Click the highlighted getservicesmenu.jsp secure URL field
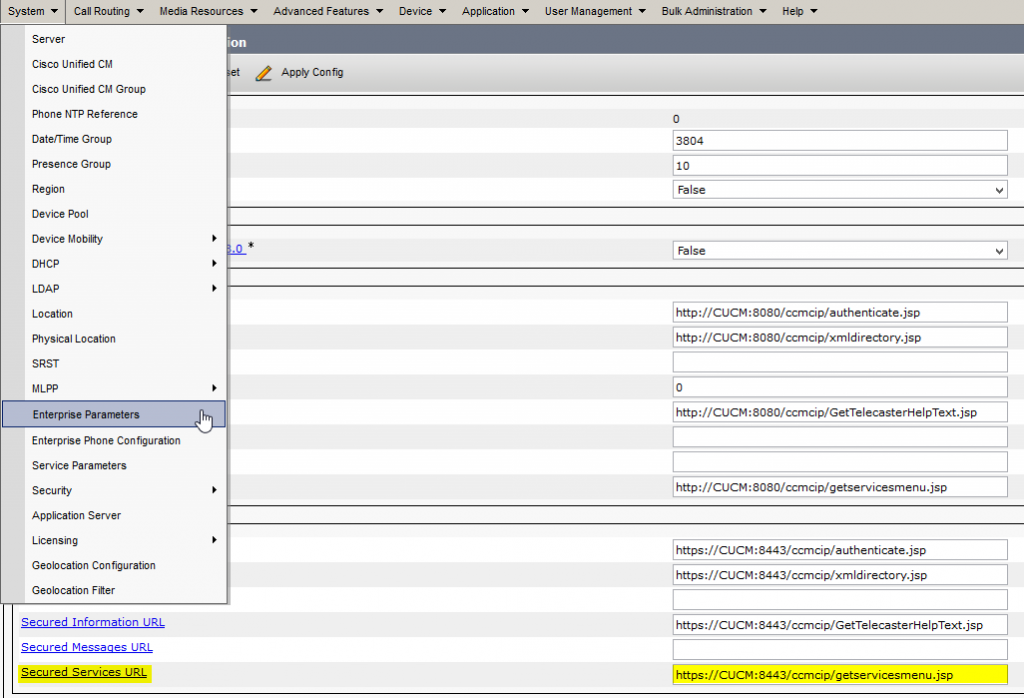Screen dimensions: 1024x698 point(840,675)
